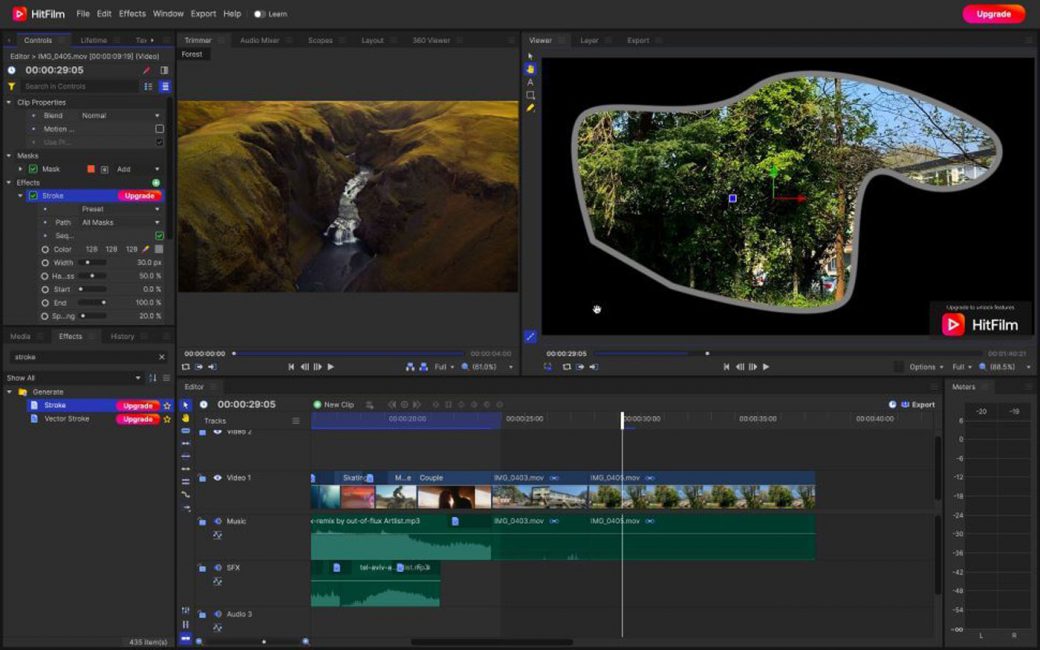Choose the Hand pan tool in the Viewer sidebar

click(530, 68)
